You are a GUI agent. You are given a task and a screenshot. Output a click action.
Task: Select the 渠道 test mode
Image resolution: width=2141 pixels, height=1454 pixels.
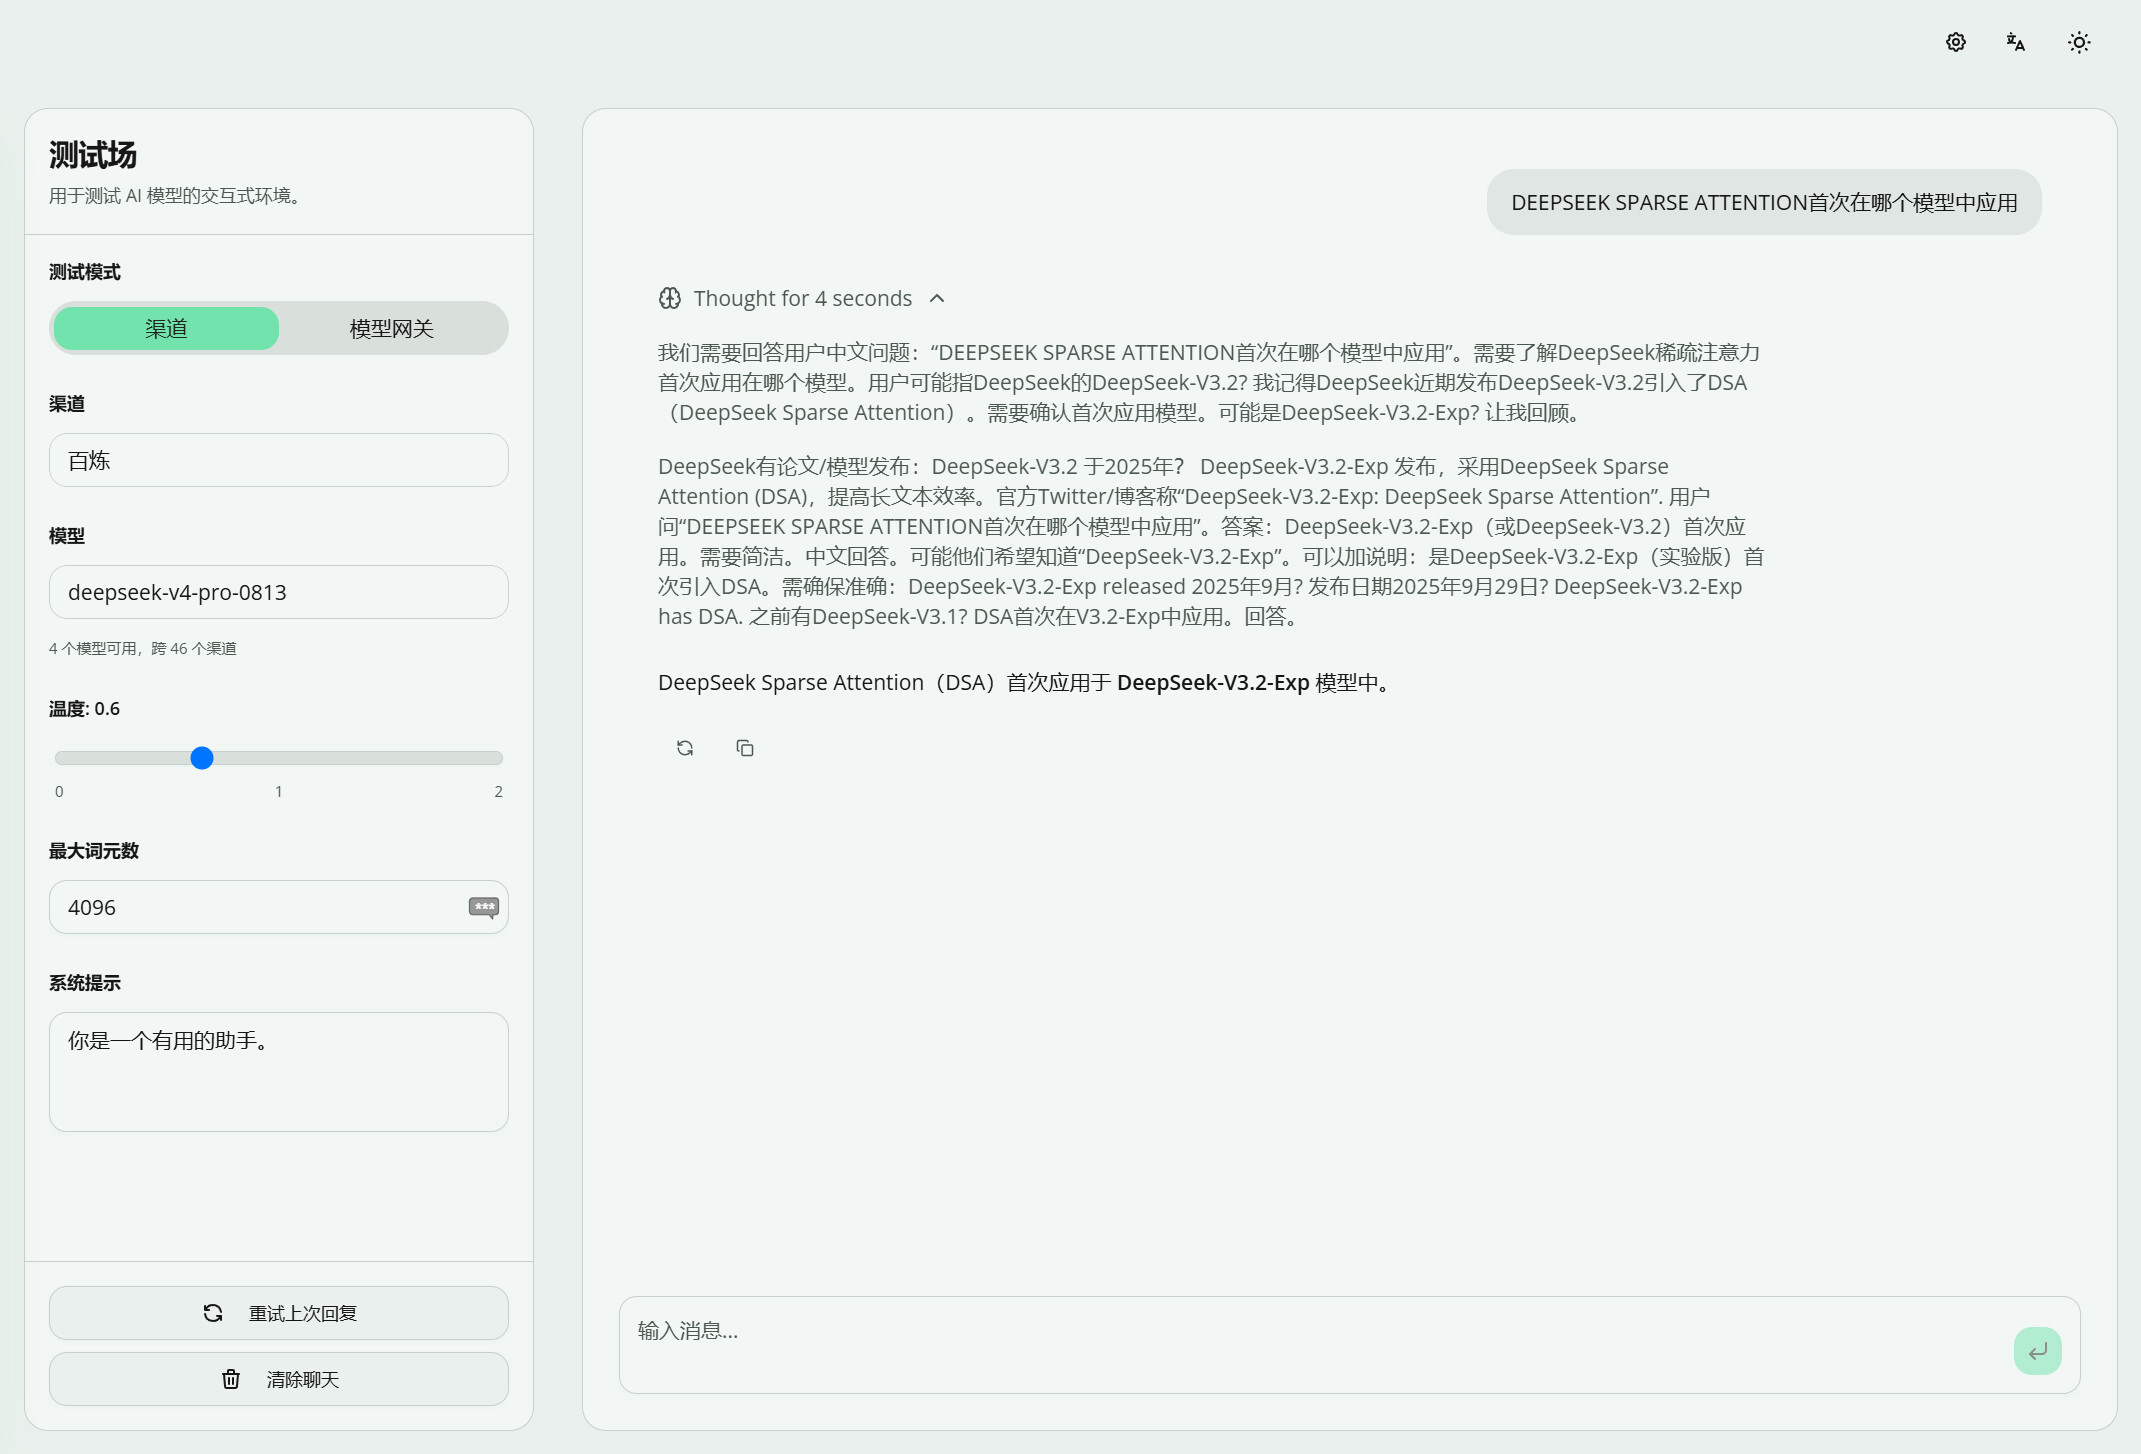[x=166, y=328]
